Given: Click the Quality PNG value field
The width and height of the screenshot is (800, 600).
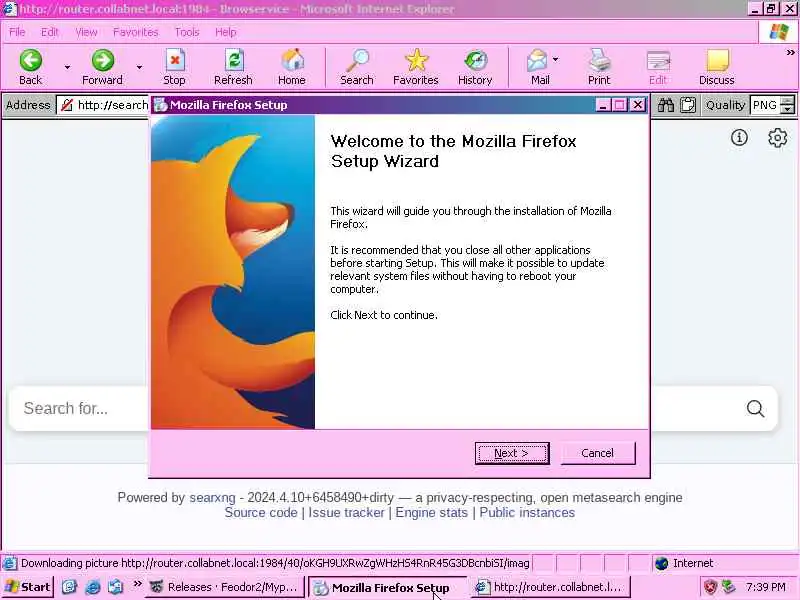Looking at the screenshot, I should tap(765, 105).
